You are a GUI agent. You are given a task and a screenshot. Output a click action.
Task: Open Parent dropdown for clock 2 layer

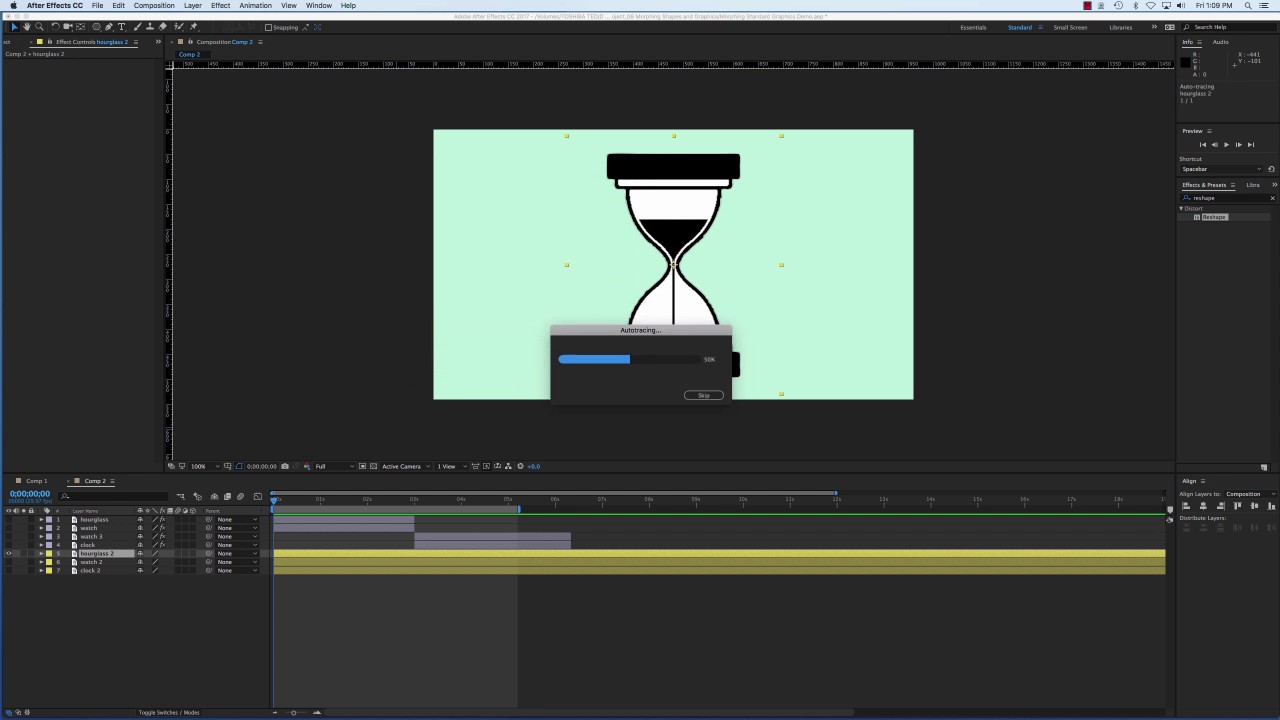coord(237,570)
